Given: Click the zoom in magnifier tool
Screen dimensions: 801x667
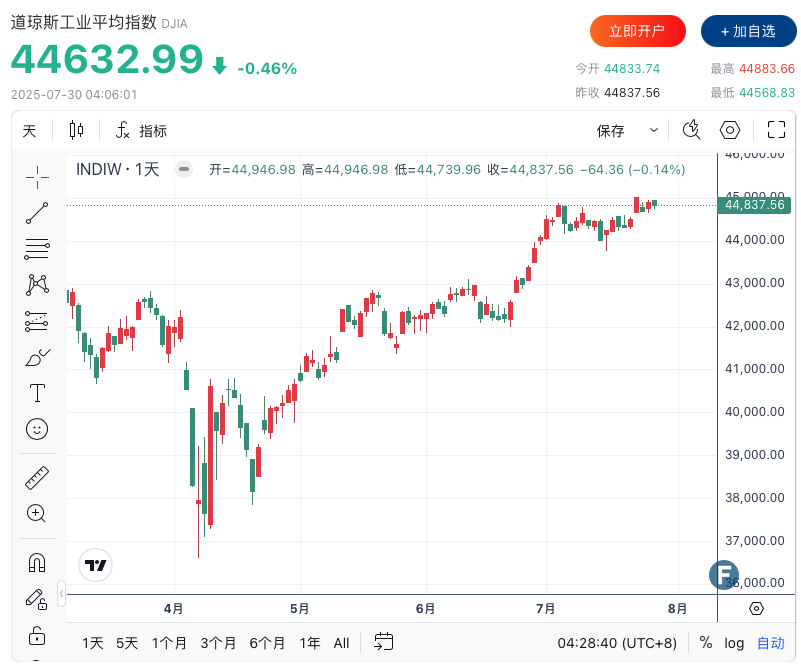Looking at the screenshot, I should pyautogui.click(x=37, y=513).
